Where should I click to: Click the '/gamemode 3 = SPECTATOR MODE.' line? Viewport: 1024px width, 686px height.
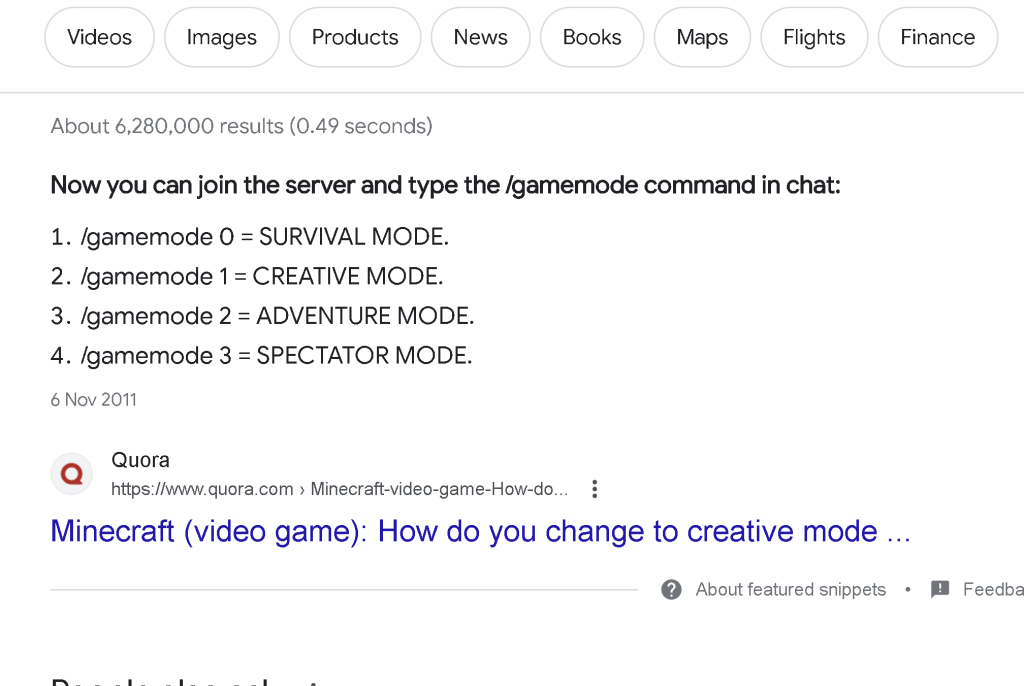click(276, 355)
